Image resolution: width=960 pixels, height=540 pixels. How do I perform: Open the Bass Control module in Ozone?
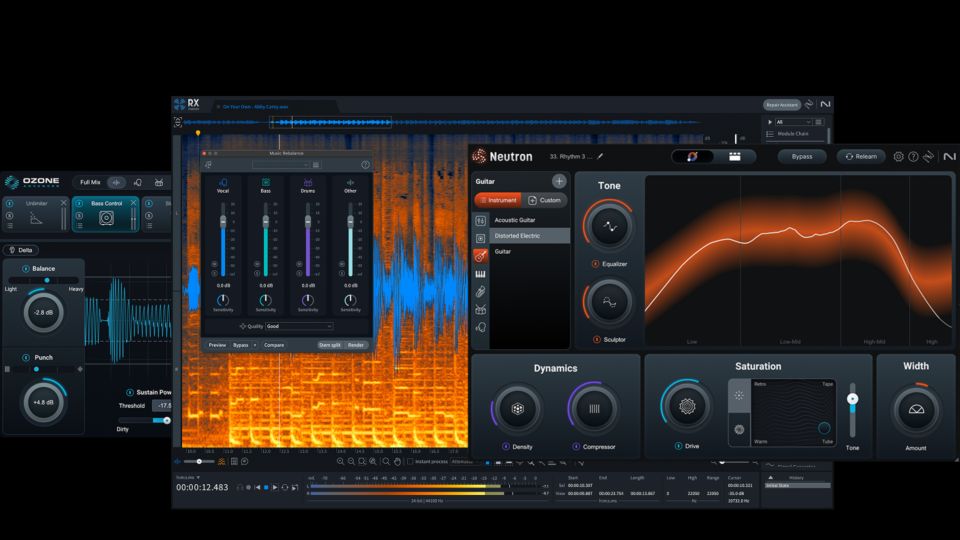click(106, 214)
